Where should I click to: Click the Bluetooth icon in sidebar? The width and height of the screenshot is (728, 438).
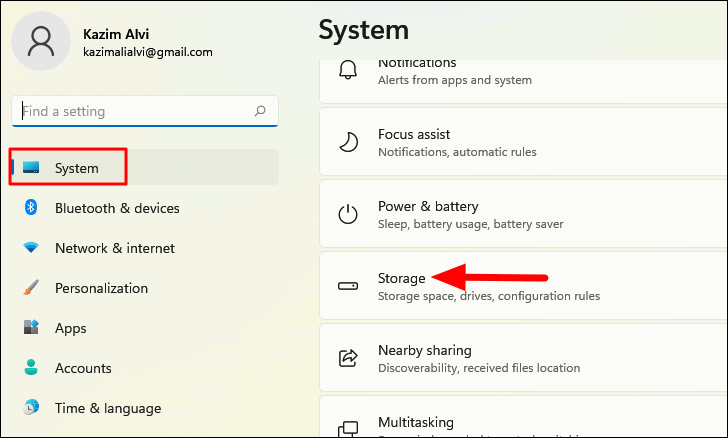pyautogui.click(x=31, y=207)
